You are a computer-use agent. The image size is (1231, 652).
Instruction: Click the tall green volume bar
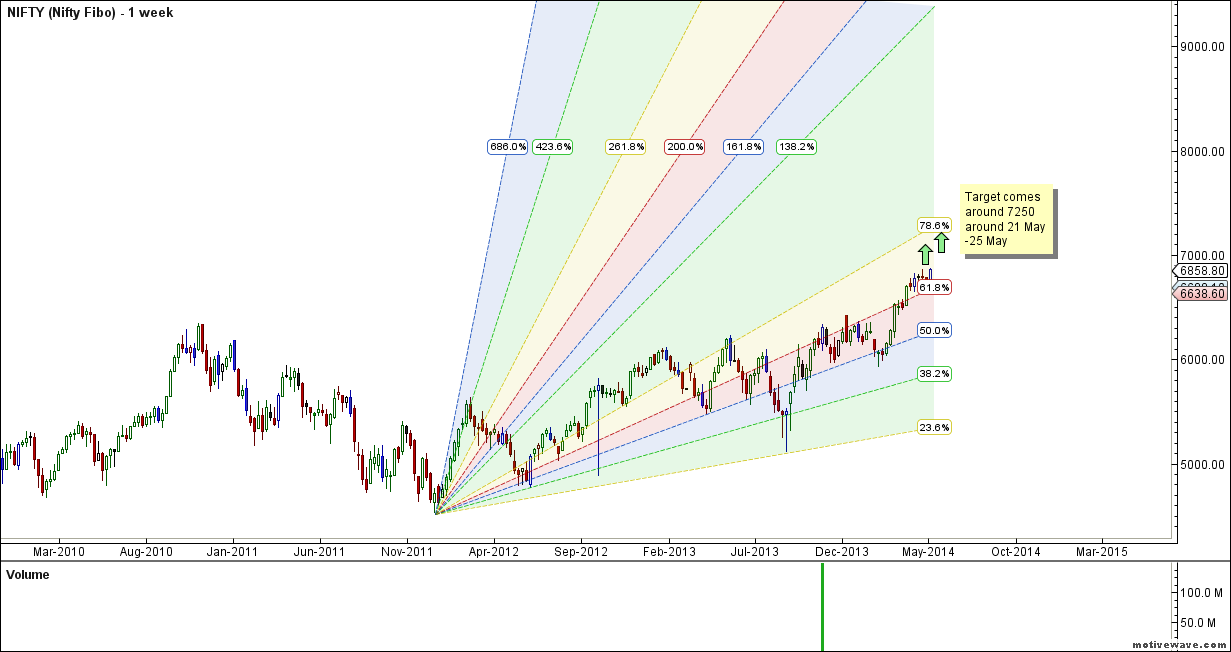point(823,606)
